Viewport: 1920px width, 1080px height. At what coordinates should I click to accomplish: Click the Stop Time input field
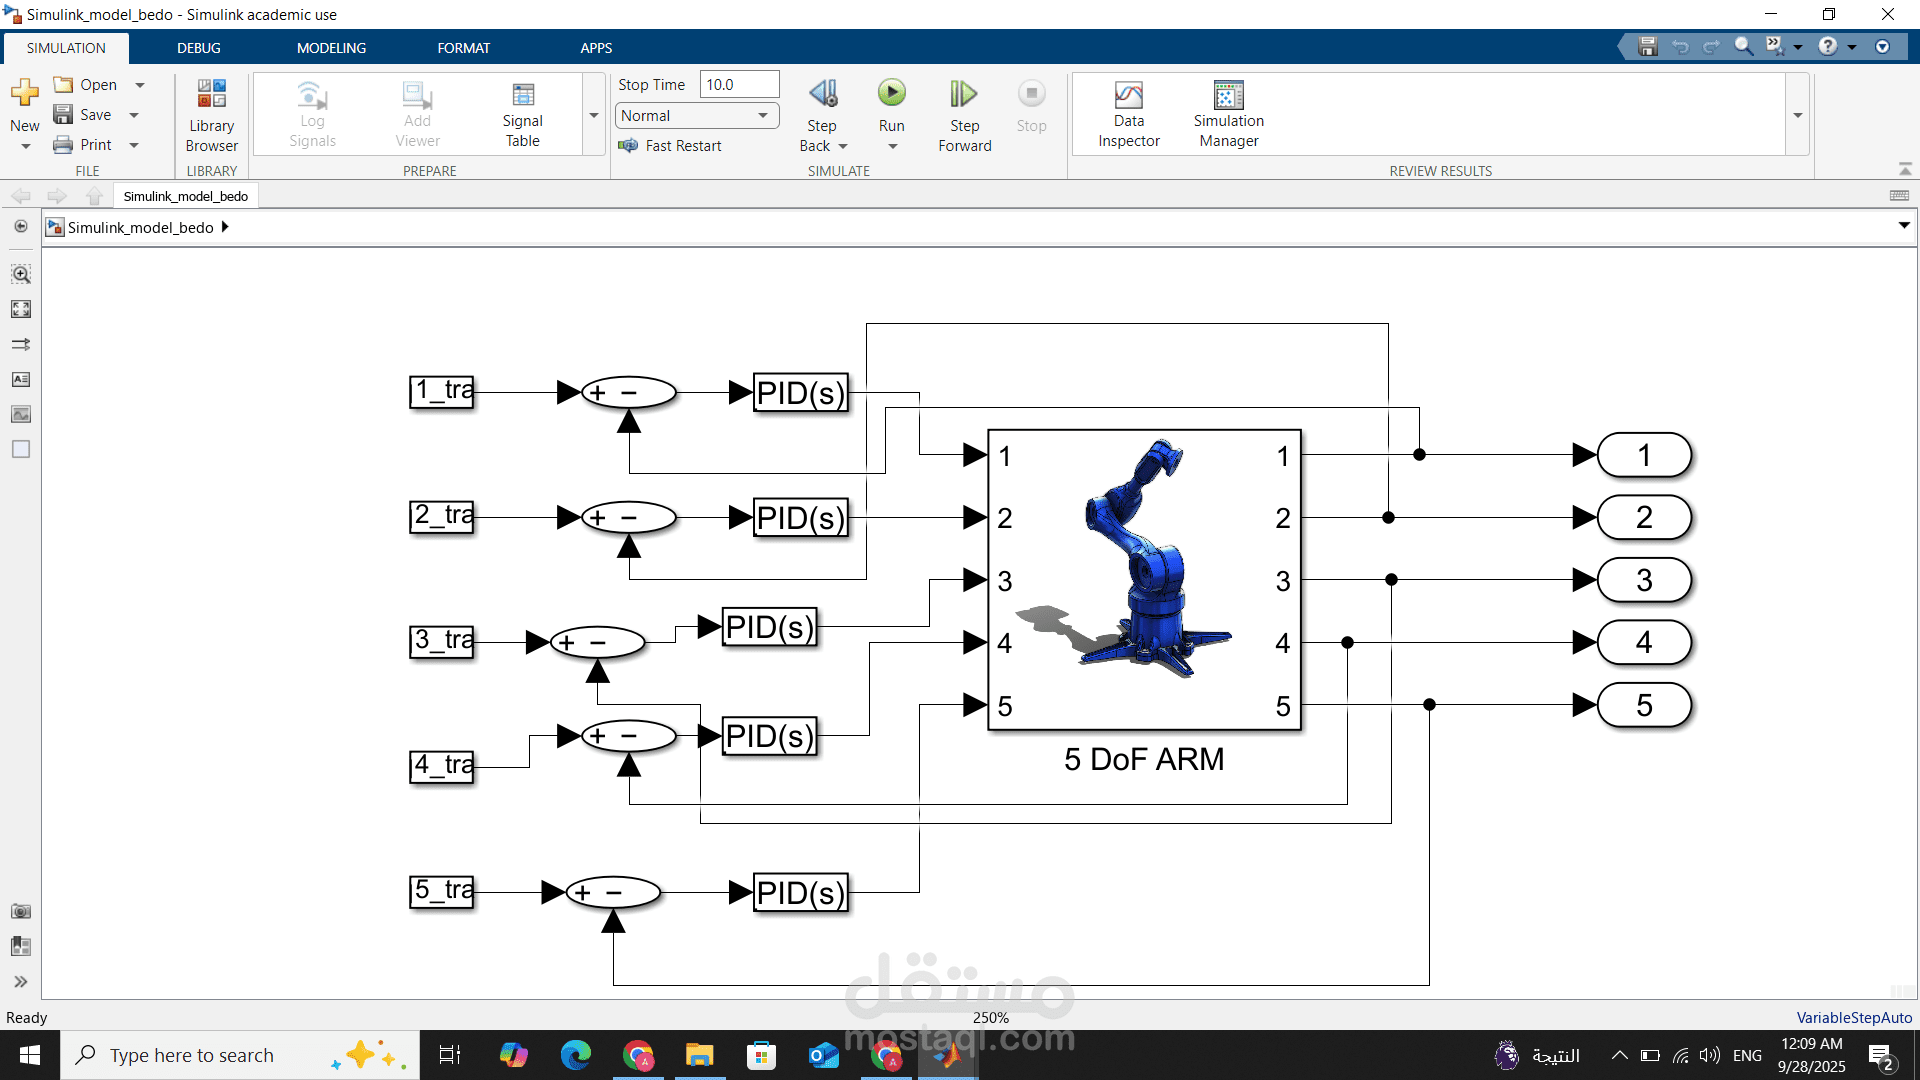click(x=738, y=85)
